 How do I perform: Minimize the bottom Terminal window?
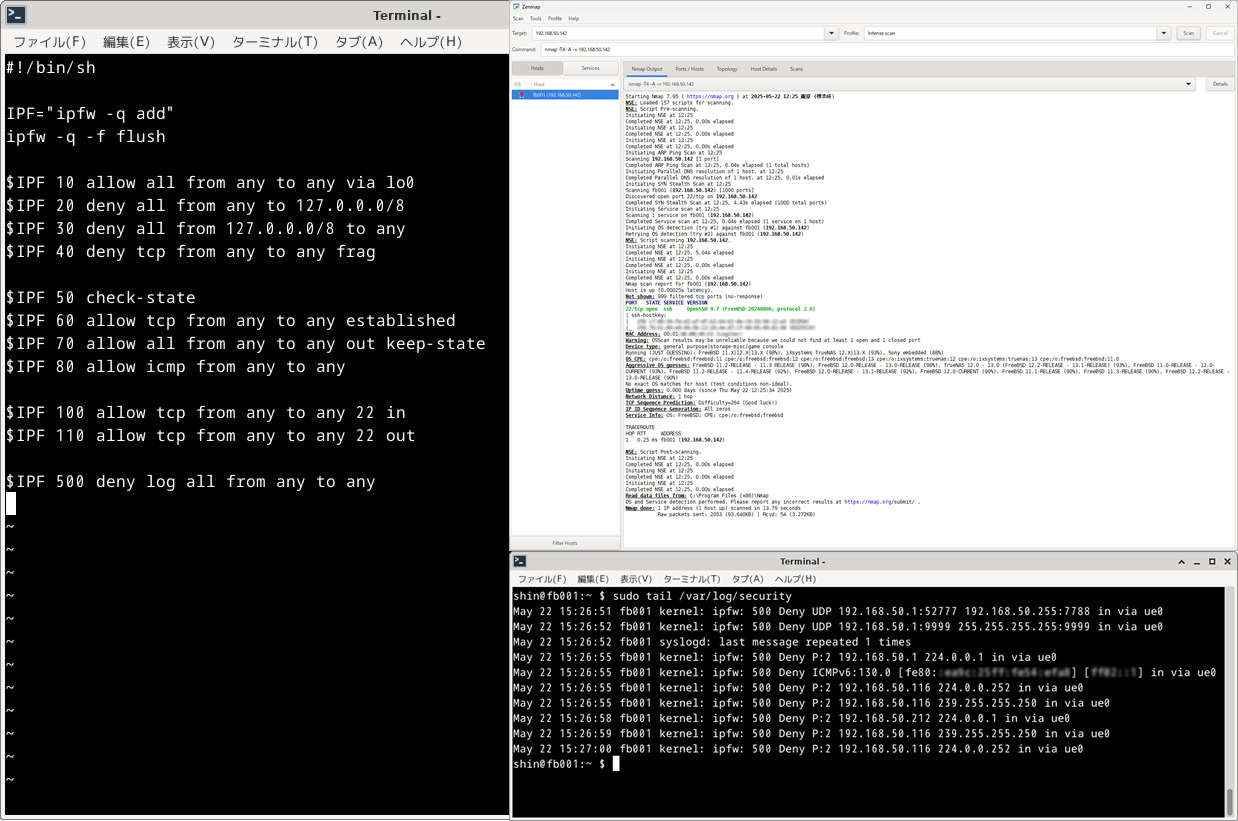tap(1197, 562)
